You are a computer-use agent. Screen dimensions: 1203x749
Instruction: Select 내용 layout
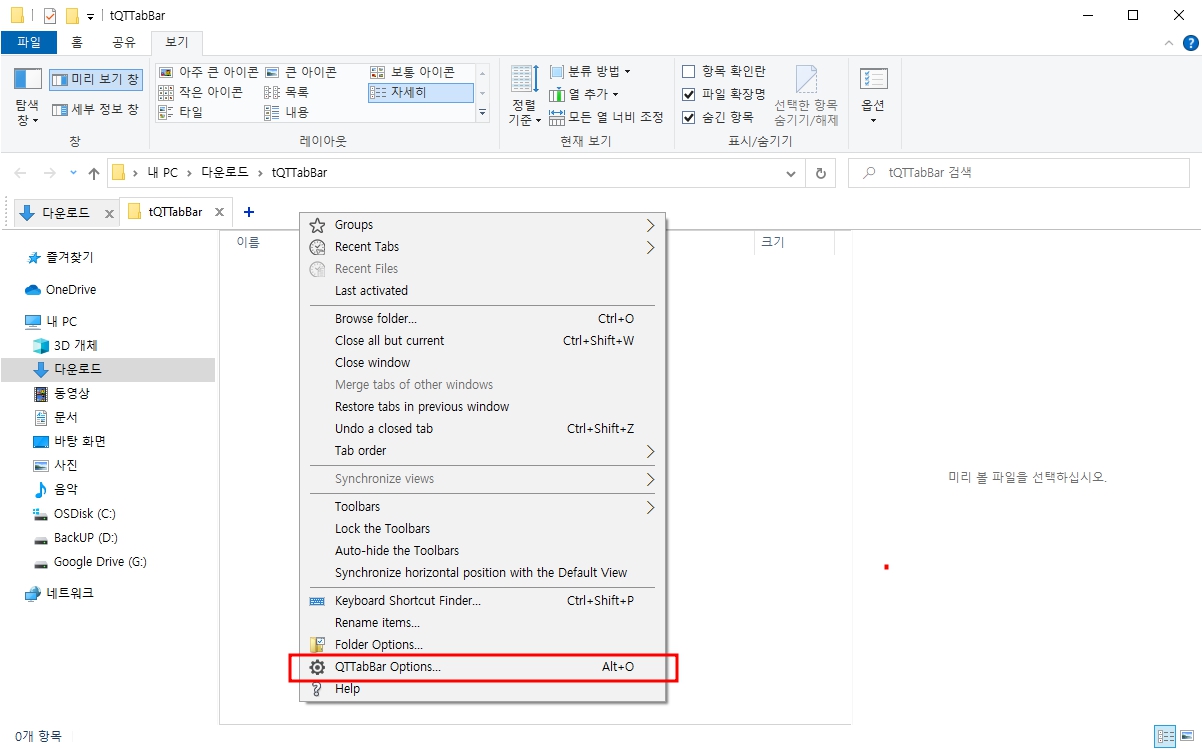(x=287, y=112)
